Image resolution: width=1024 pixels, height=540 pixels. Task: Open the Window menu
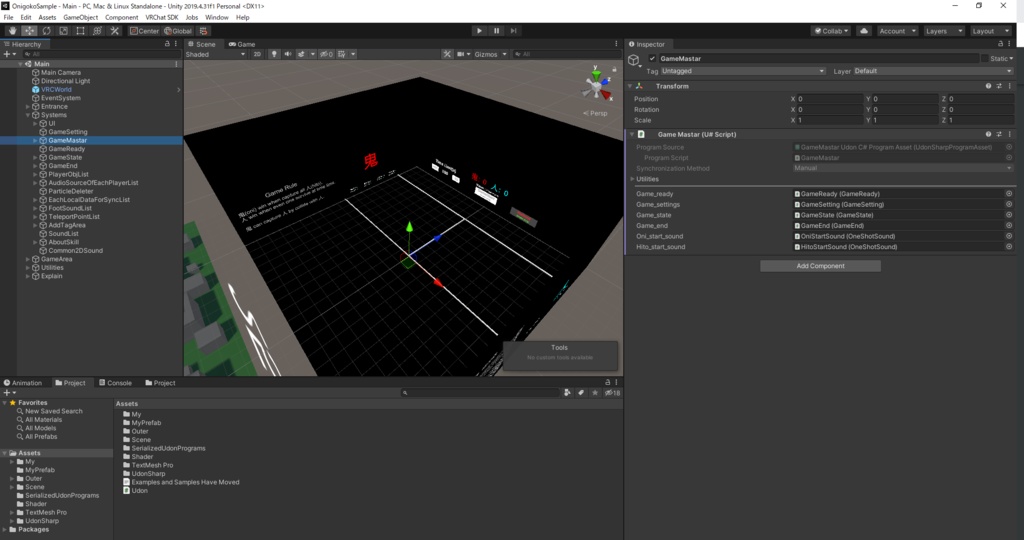pyautogui.click(x=217, y=18)
